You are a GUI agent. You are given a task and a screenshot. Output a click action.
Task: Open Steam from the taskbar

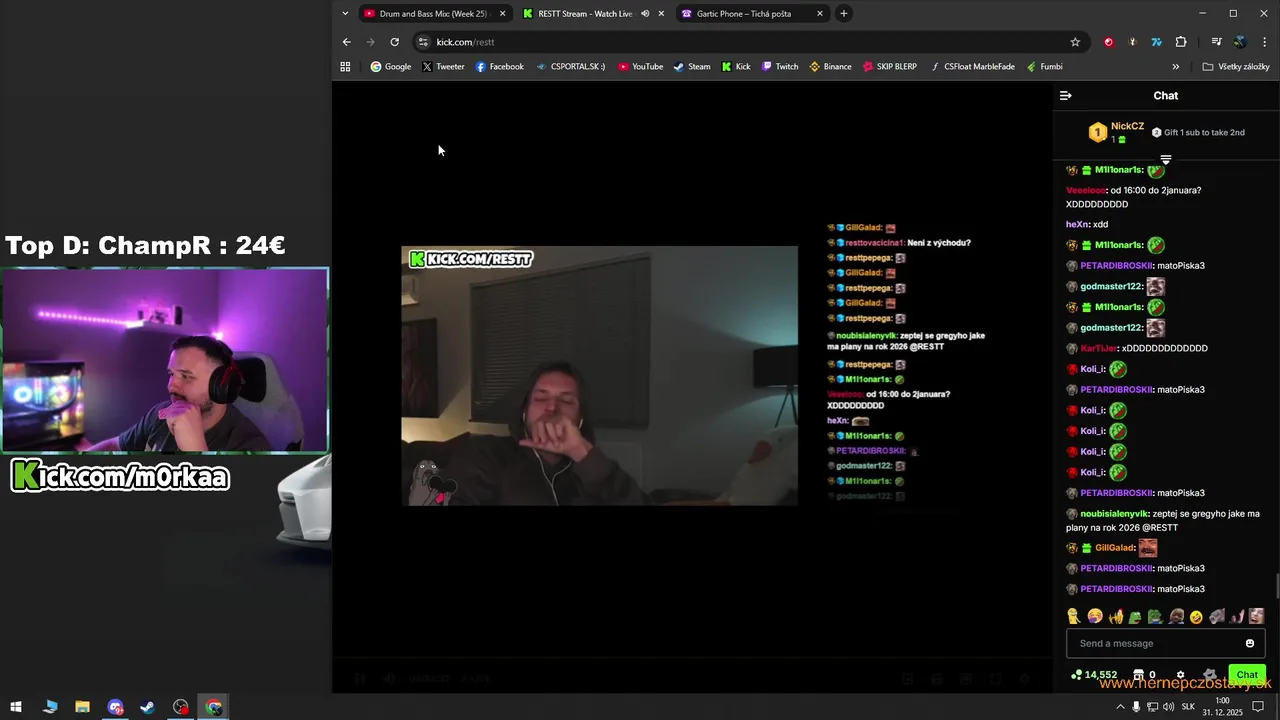pos(147,707)
